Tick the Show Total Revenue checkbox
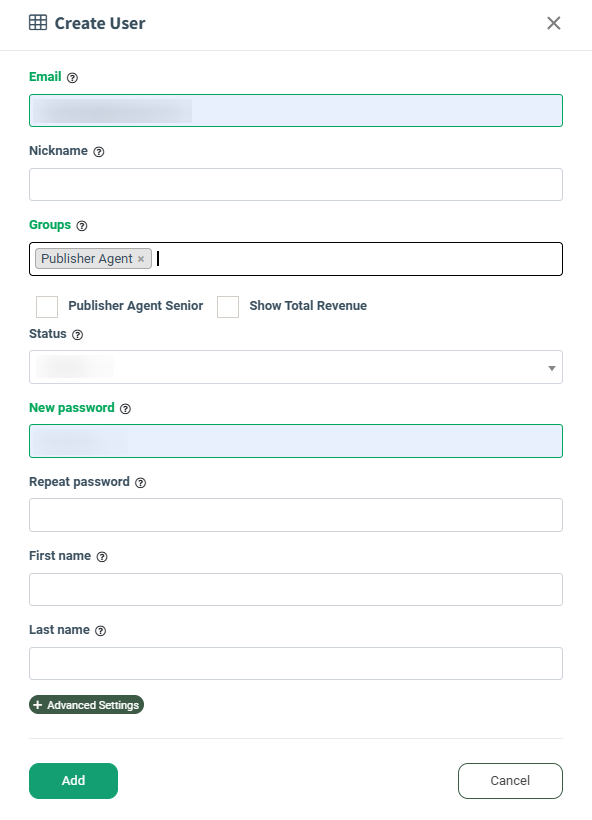Viewport: 592px width, 820px height. pos(228,306)
